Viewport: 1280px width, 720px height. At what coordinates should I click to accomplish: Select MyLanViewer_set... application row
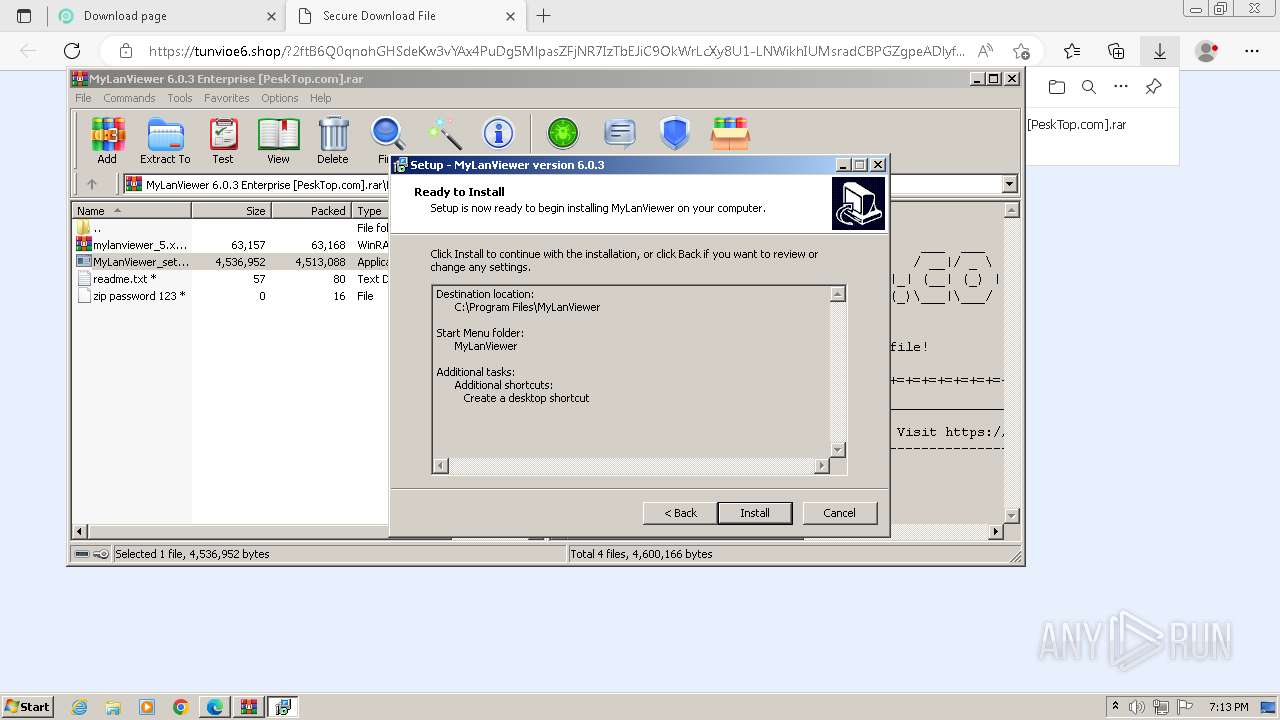click(231, 262)
